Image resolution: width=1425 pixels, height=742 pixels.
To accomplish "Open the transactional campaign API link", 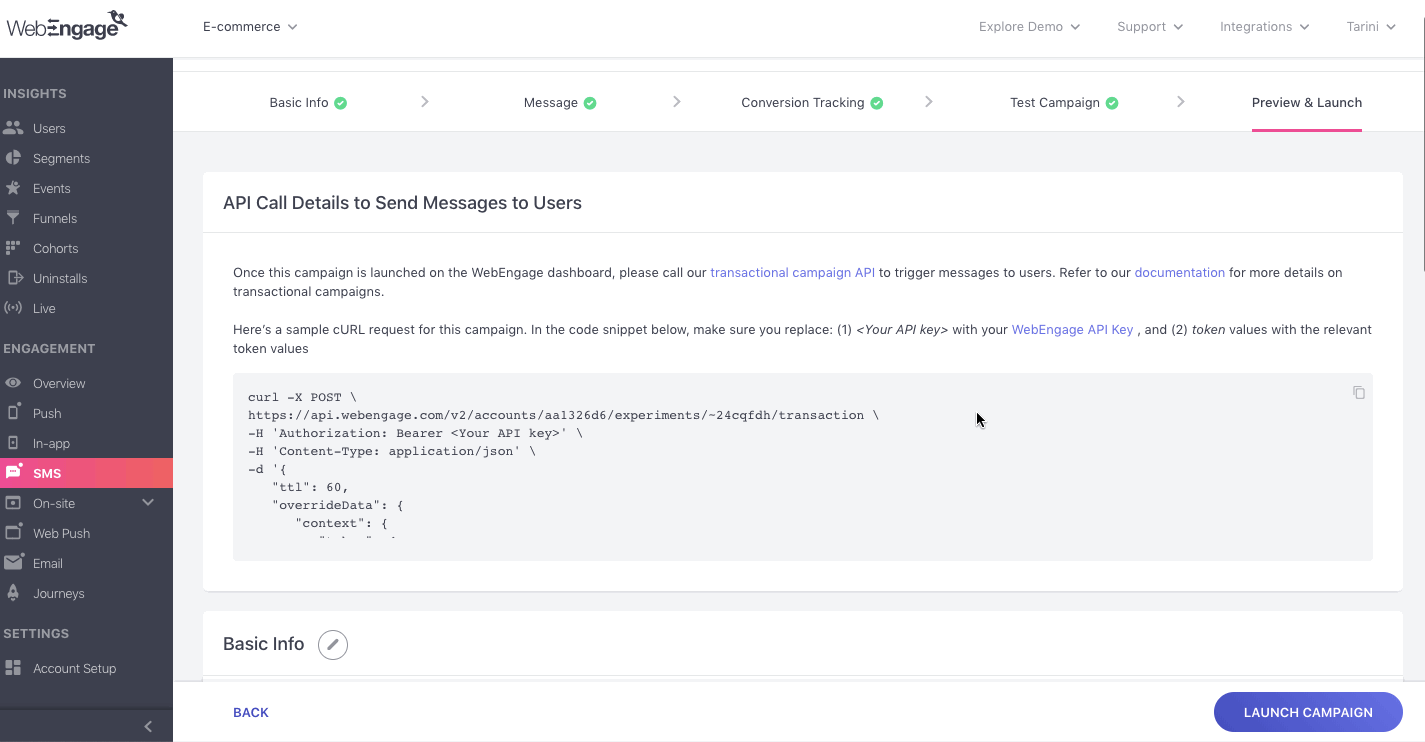I will click(x=792, y=272).
